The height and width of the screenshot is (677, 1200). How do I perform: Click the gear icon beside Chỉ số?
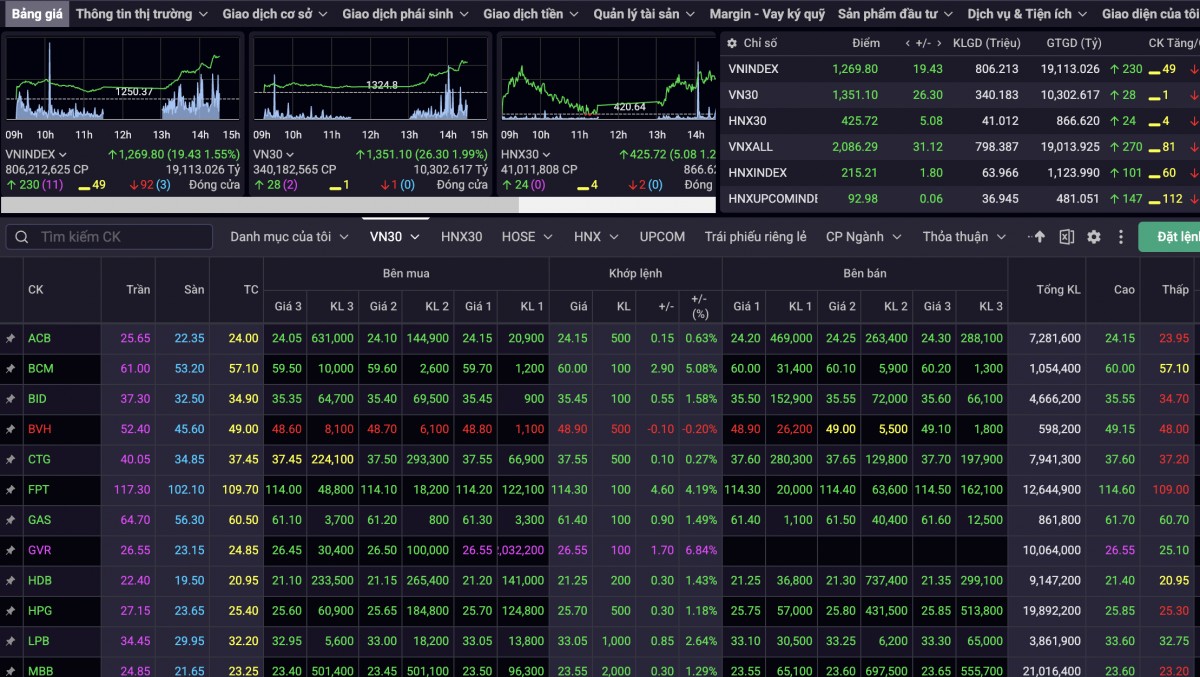point(732,44)
